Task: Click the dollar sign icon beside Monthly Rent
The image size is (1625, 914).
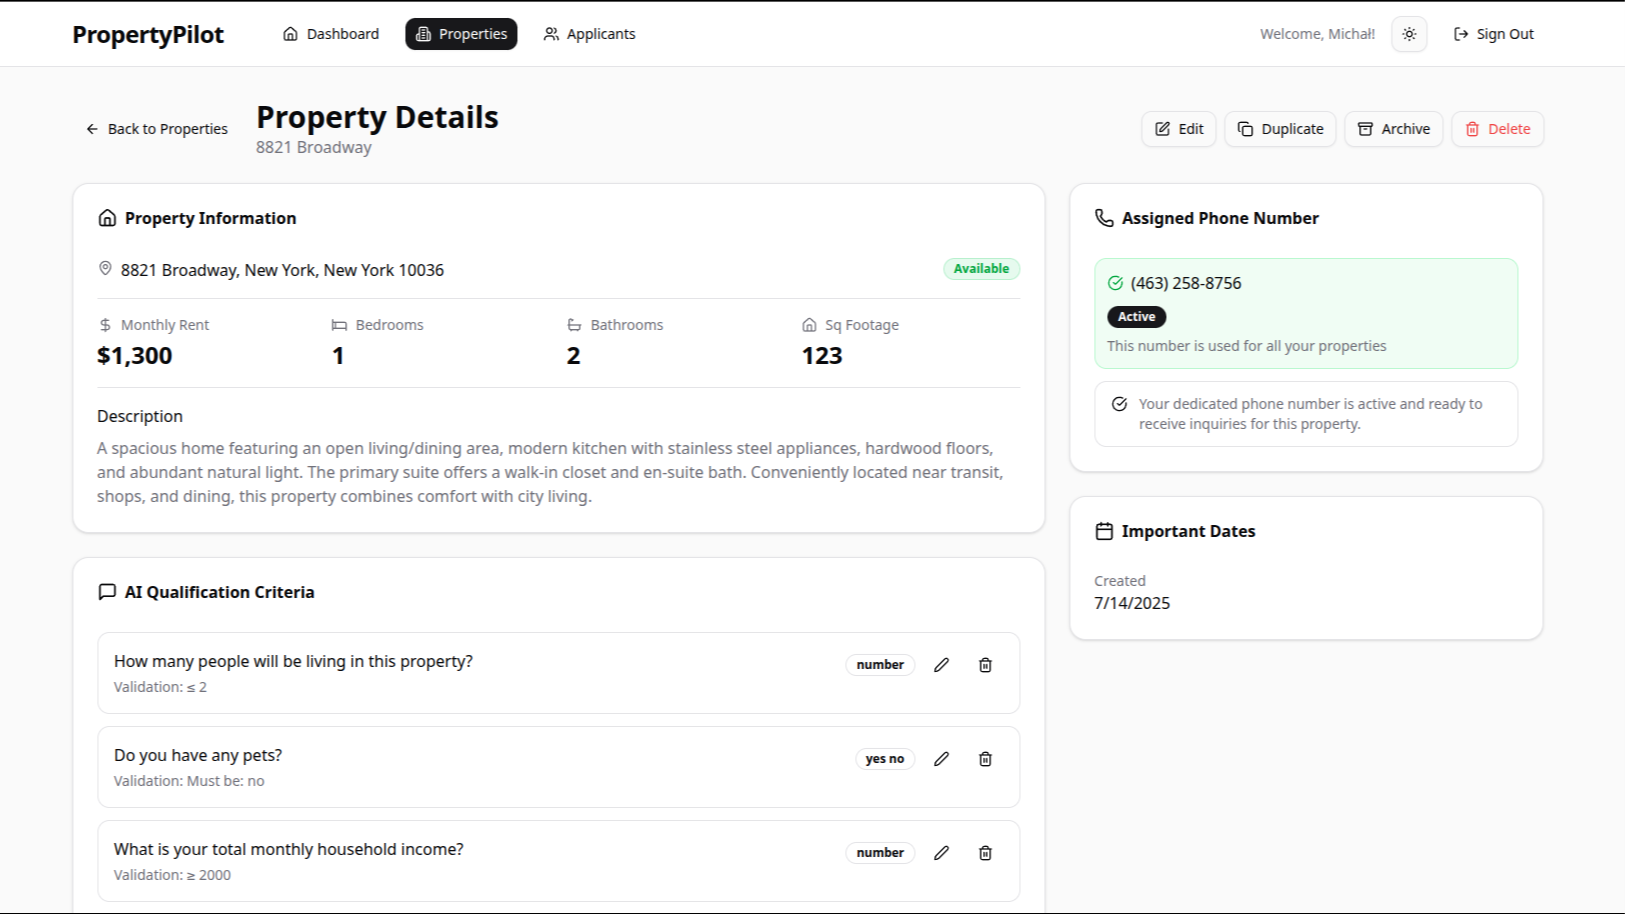Action: coord(103,324)
